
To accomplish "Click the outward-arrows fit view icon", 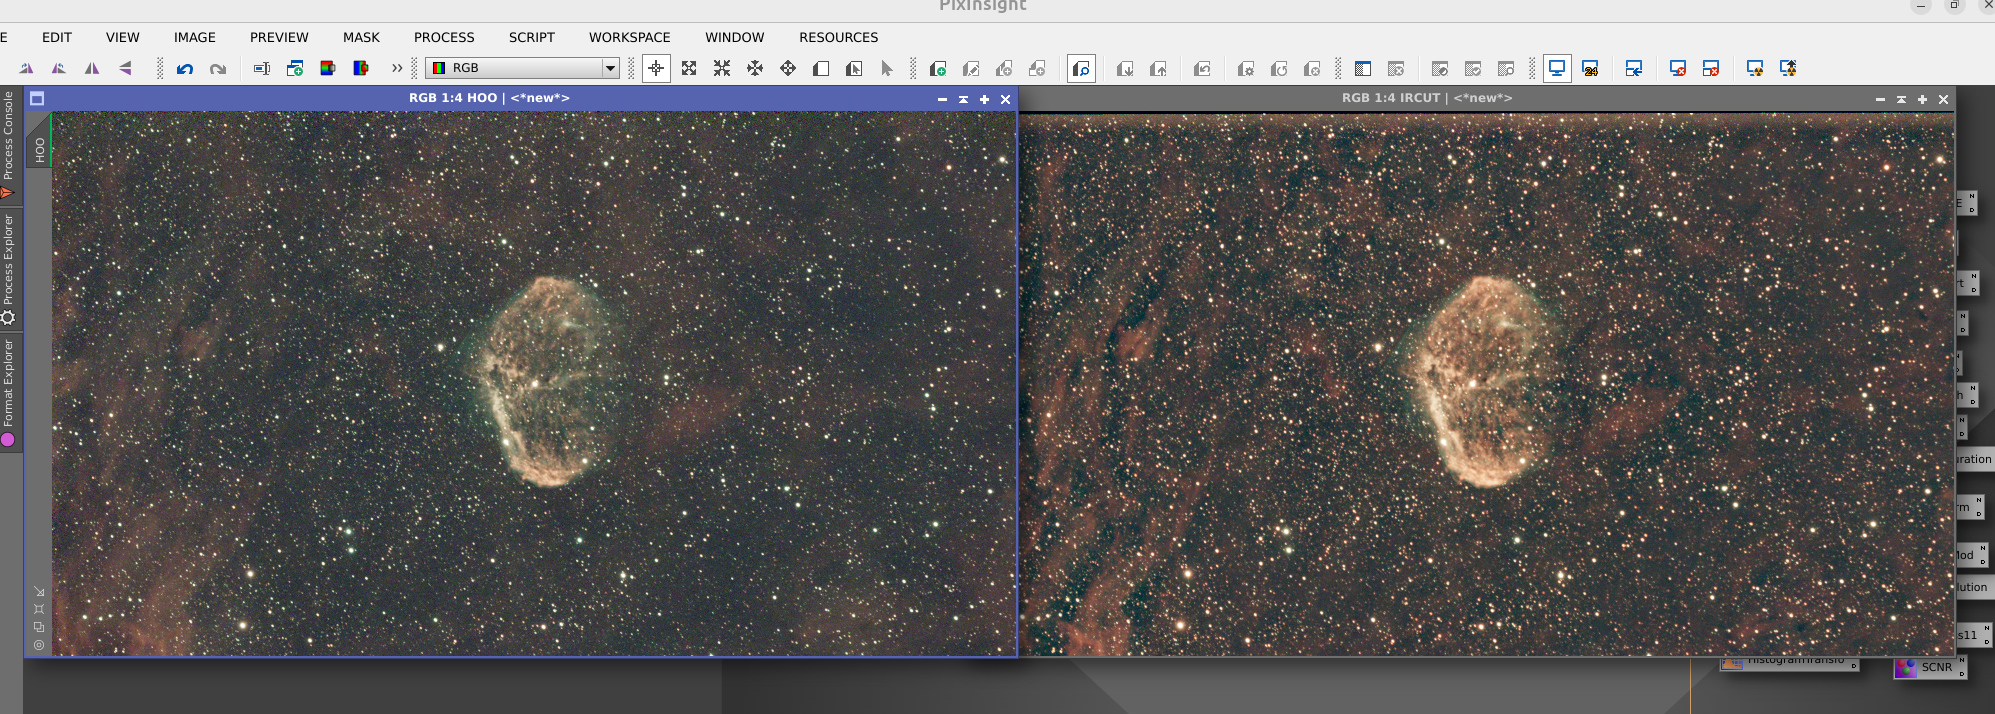I will pos(755,69).
